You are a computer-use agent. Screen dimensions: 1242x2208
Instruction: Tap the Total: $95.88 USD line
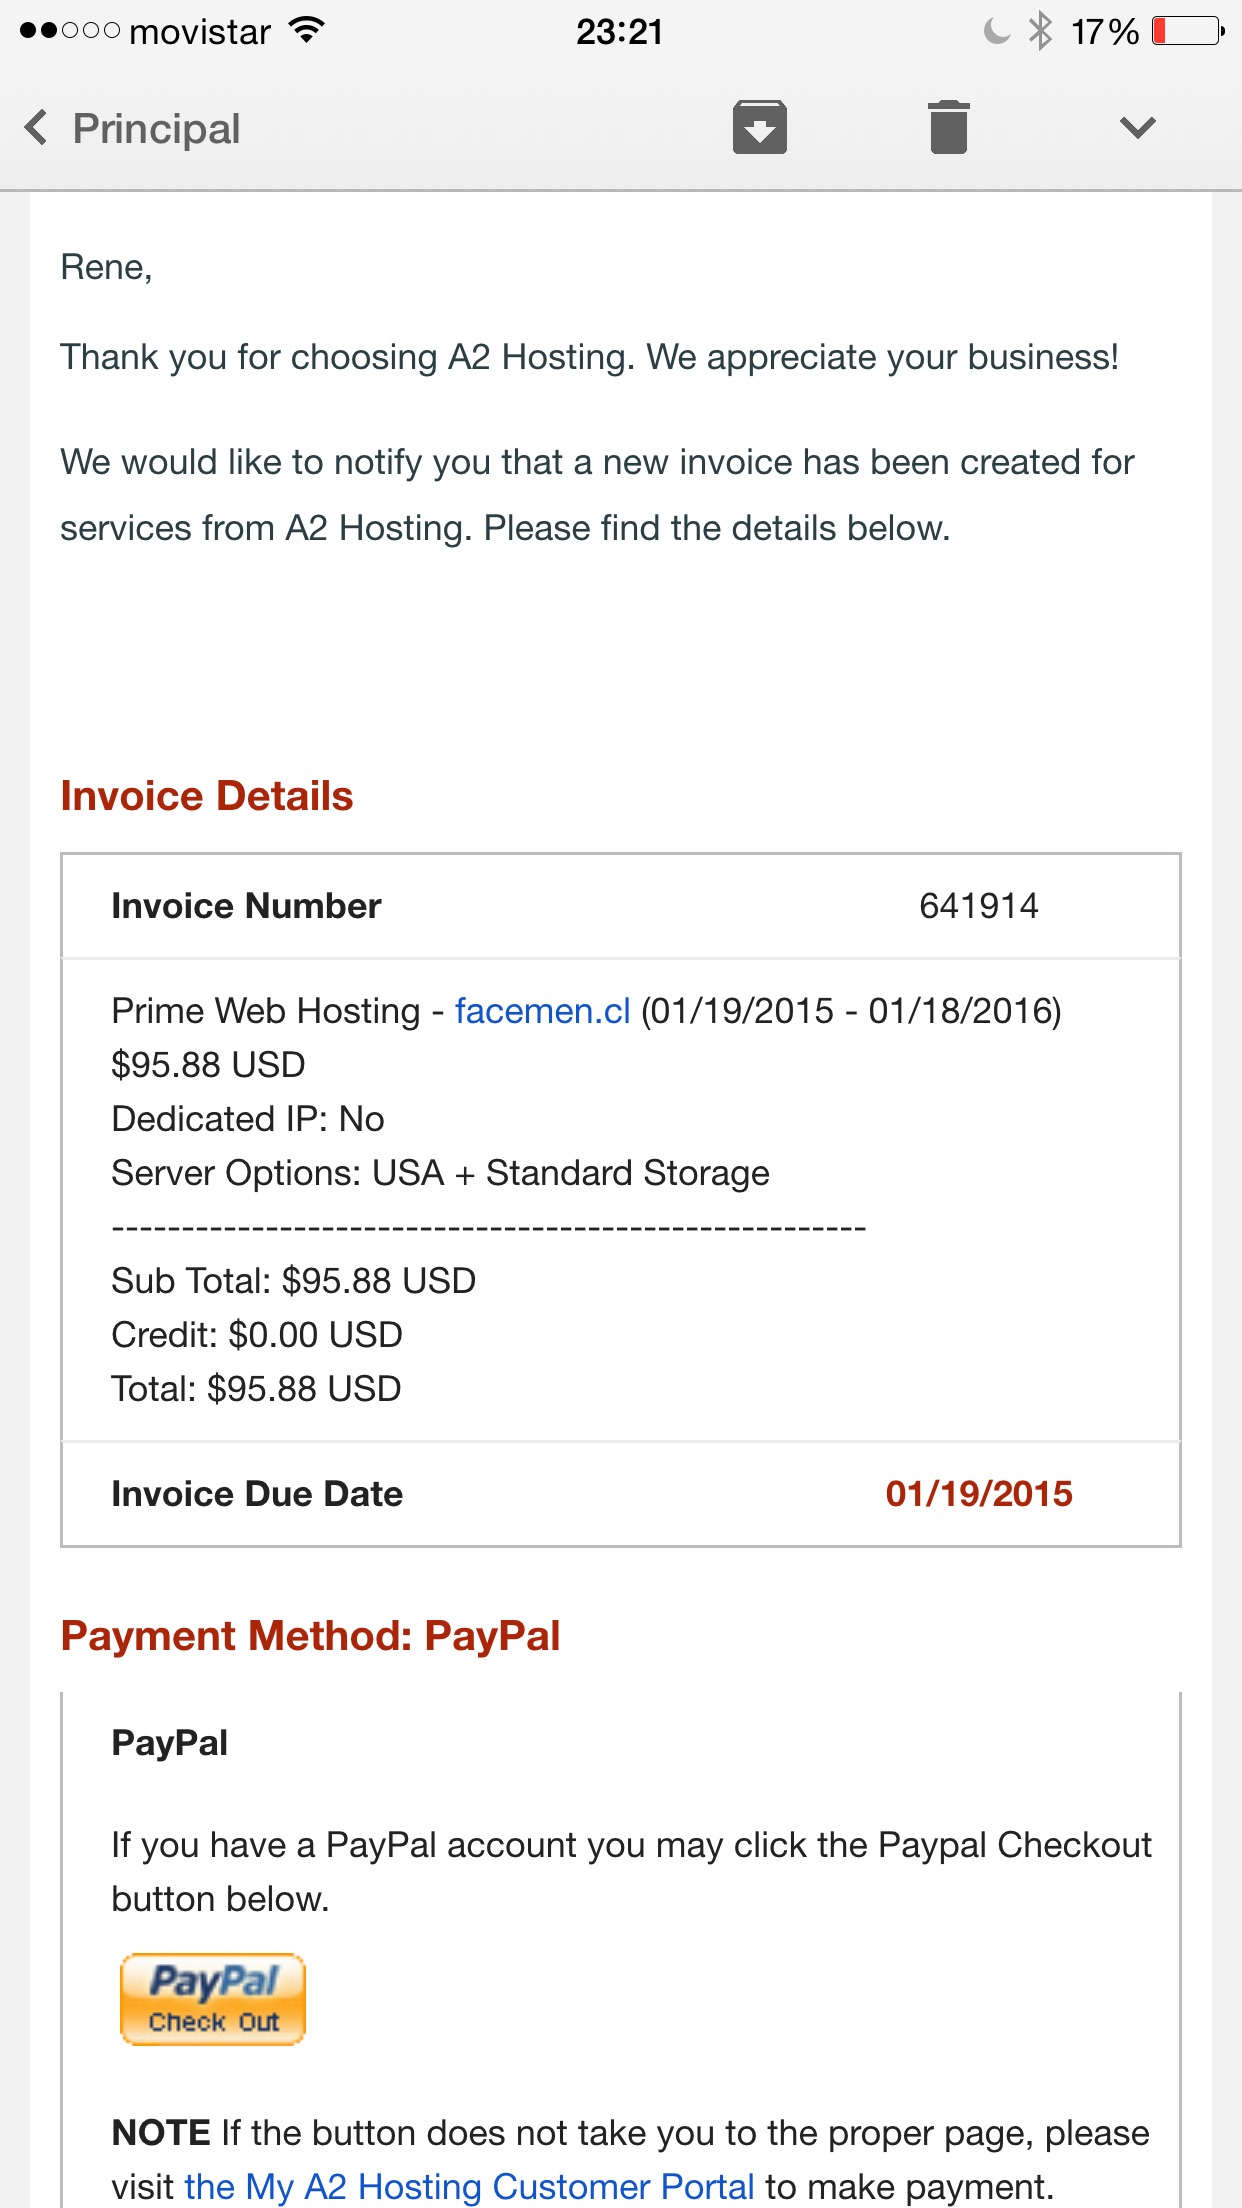point(256,1389)
